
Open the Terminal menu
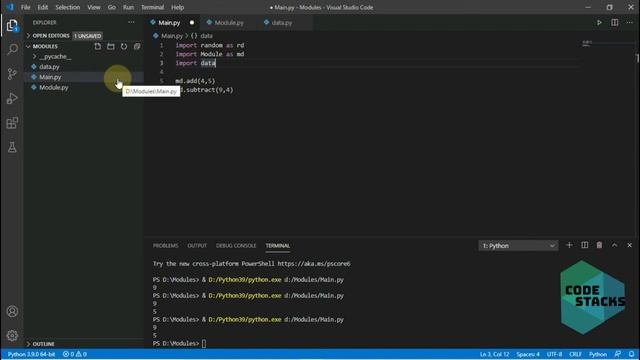click(152, 7)
